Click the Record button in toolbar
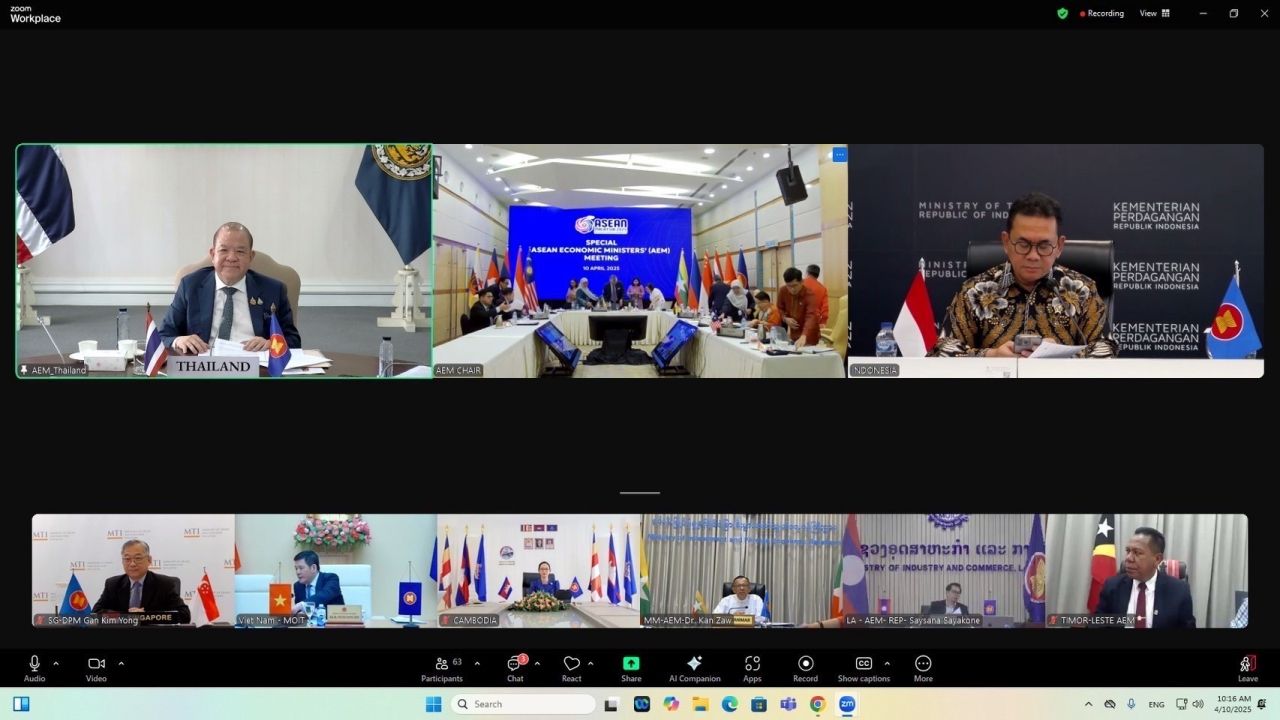The height and width of the screenshot is (720, 1280). click(805, 667)
